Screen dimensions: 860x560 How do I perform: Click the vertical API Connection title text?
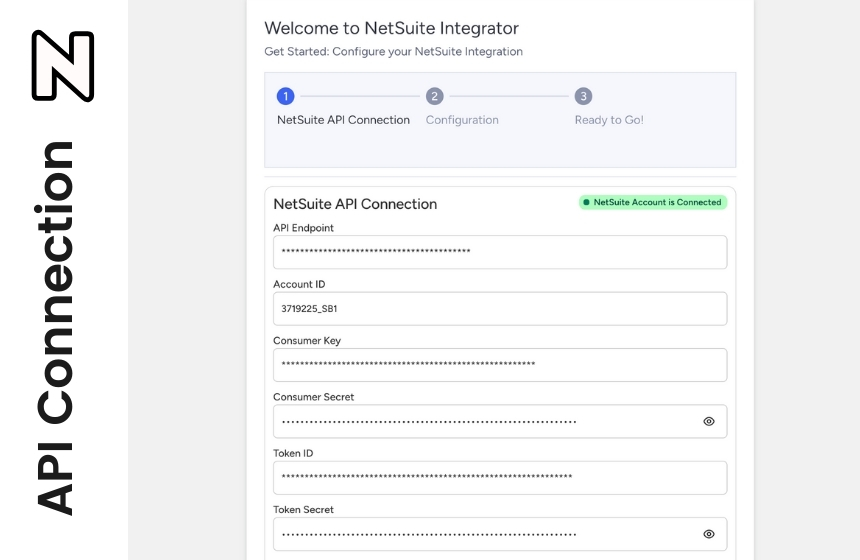pyautogui.click(x=55, y=328)
